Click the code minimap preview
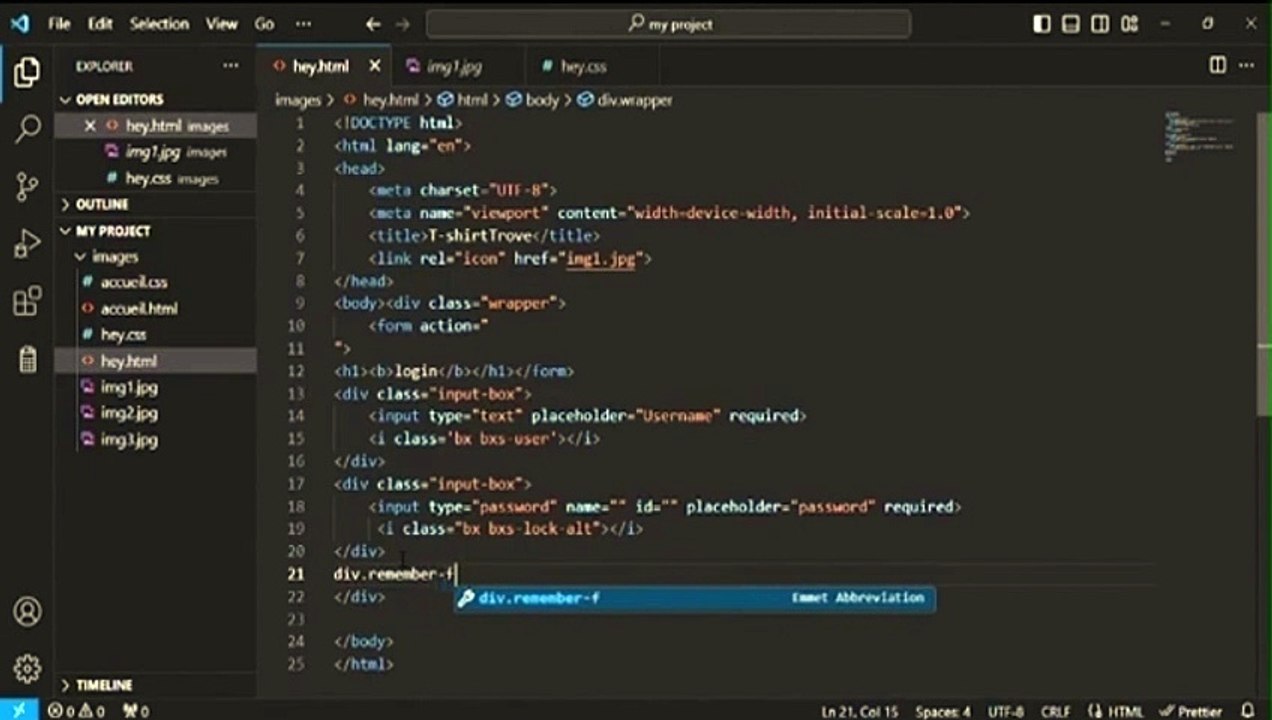1272x720 pixels. click(1199, 137)
